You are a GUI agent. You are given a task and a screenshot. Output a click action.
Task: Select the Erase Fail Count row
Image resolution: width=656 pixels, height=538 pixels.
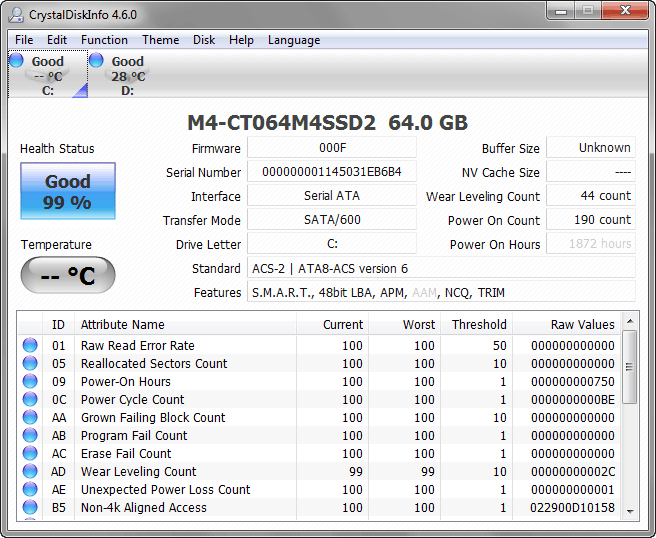pyautogui.click(x=319, y=453)
